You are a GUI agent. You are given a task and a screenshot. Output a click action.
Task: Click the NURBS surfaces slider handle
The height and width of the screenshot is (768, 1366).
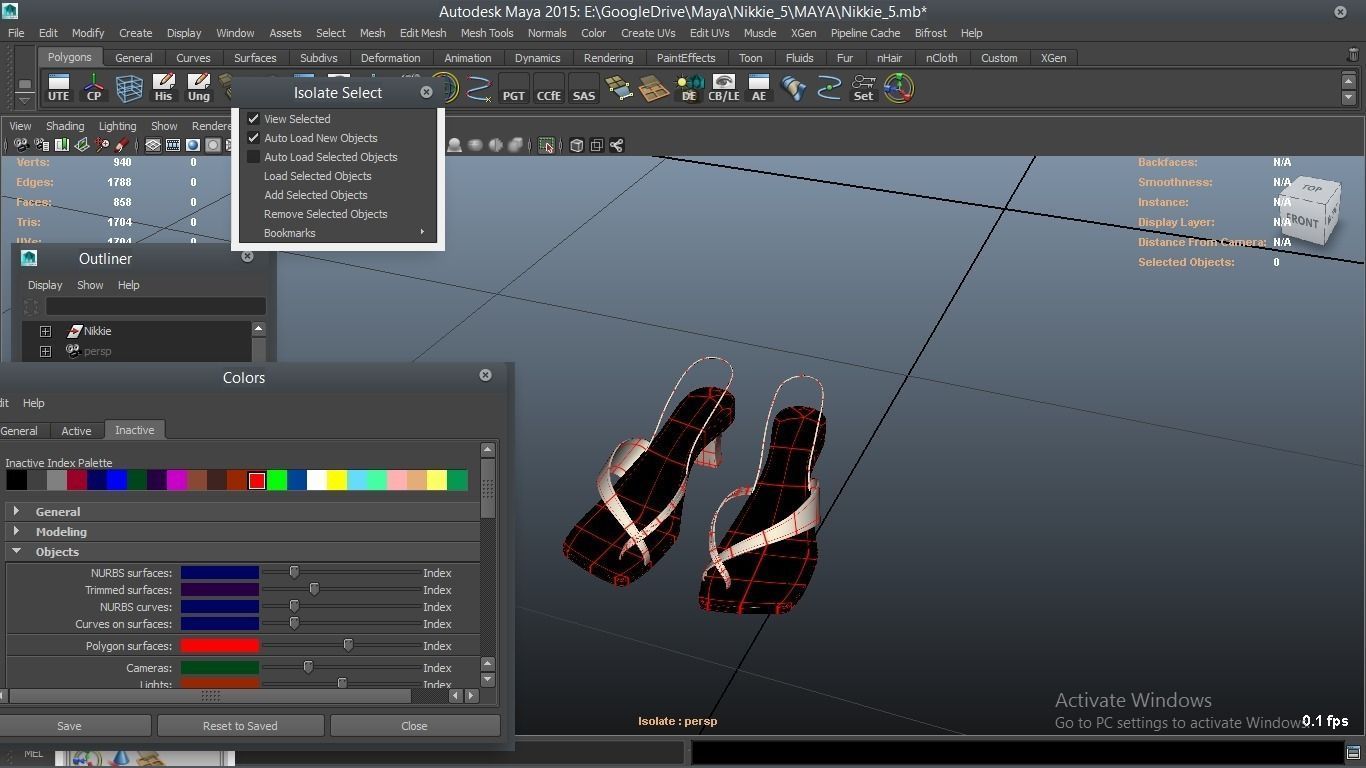(294, 573)
